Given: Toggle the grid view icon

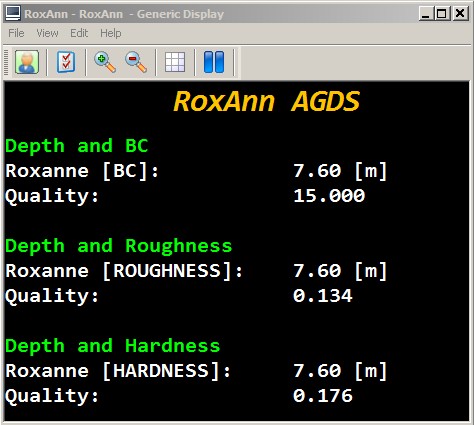Looking at the screenshot, I should tap(175, 62).
